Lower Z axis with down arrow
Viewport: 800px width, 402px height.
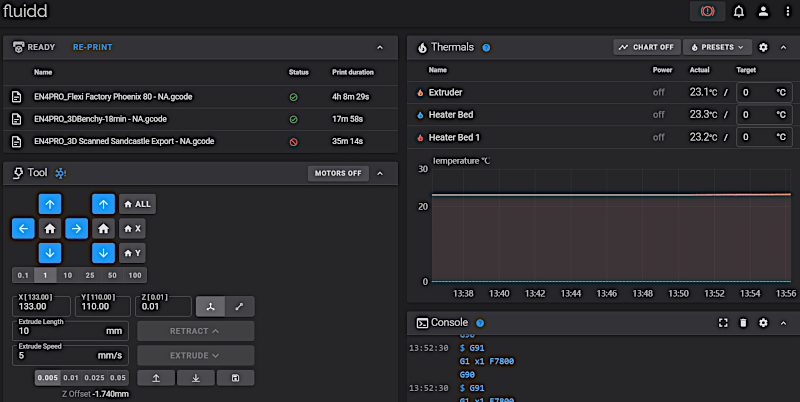click(104, 253)
